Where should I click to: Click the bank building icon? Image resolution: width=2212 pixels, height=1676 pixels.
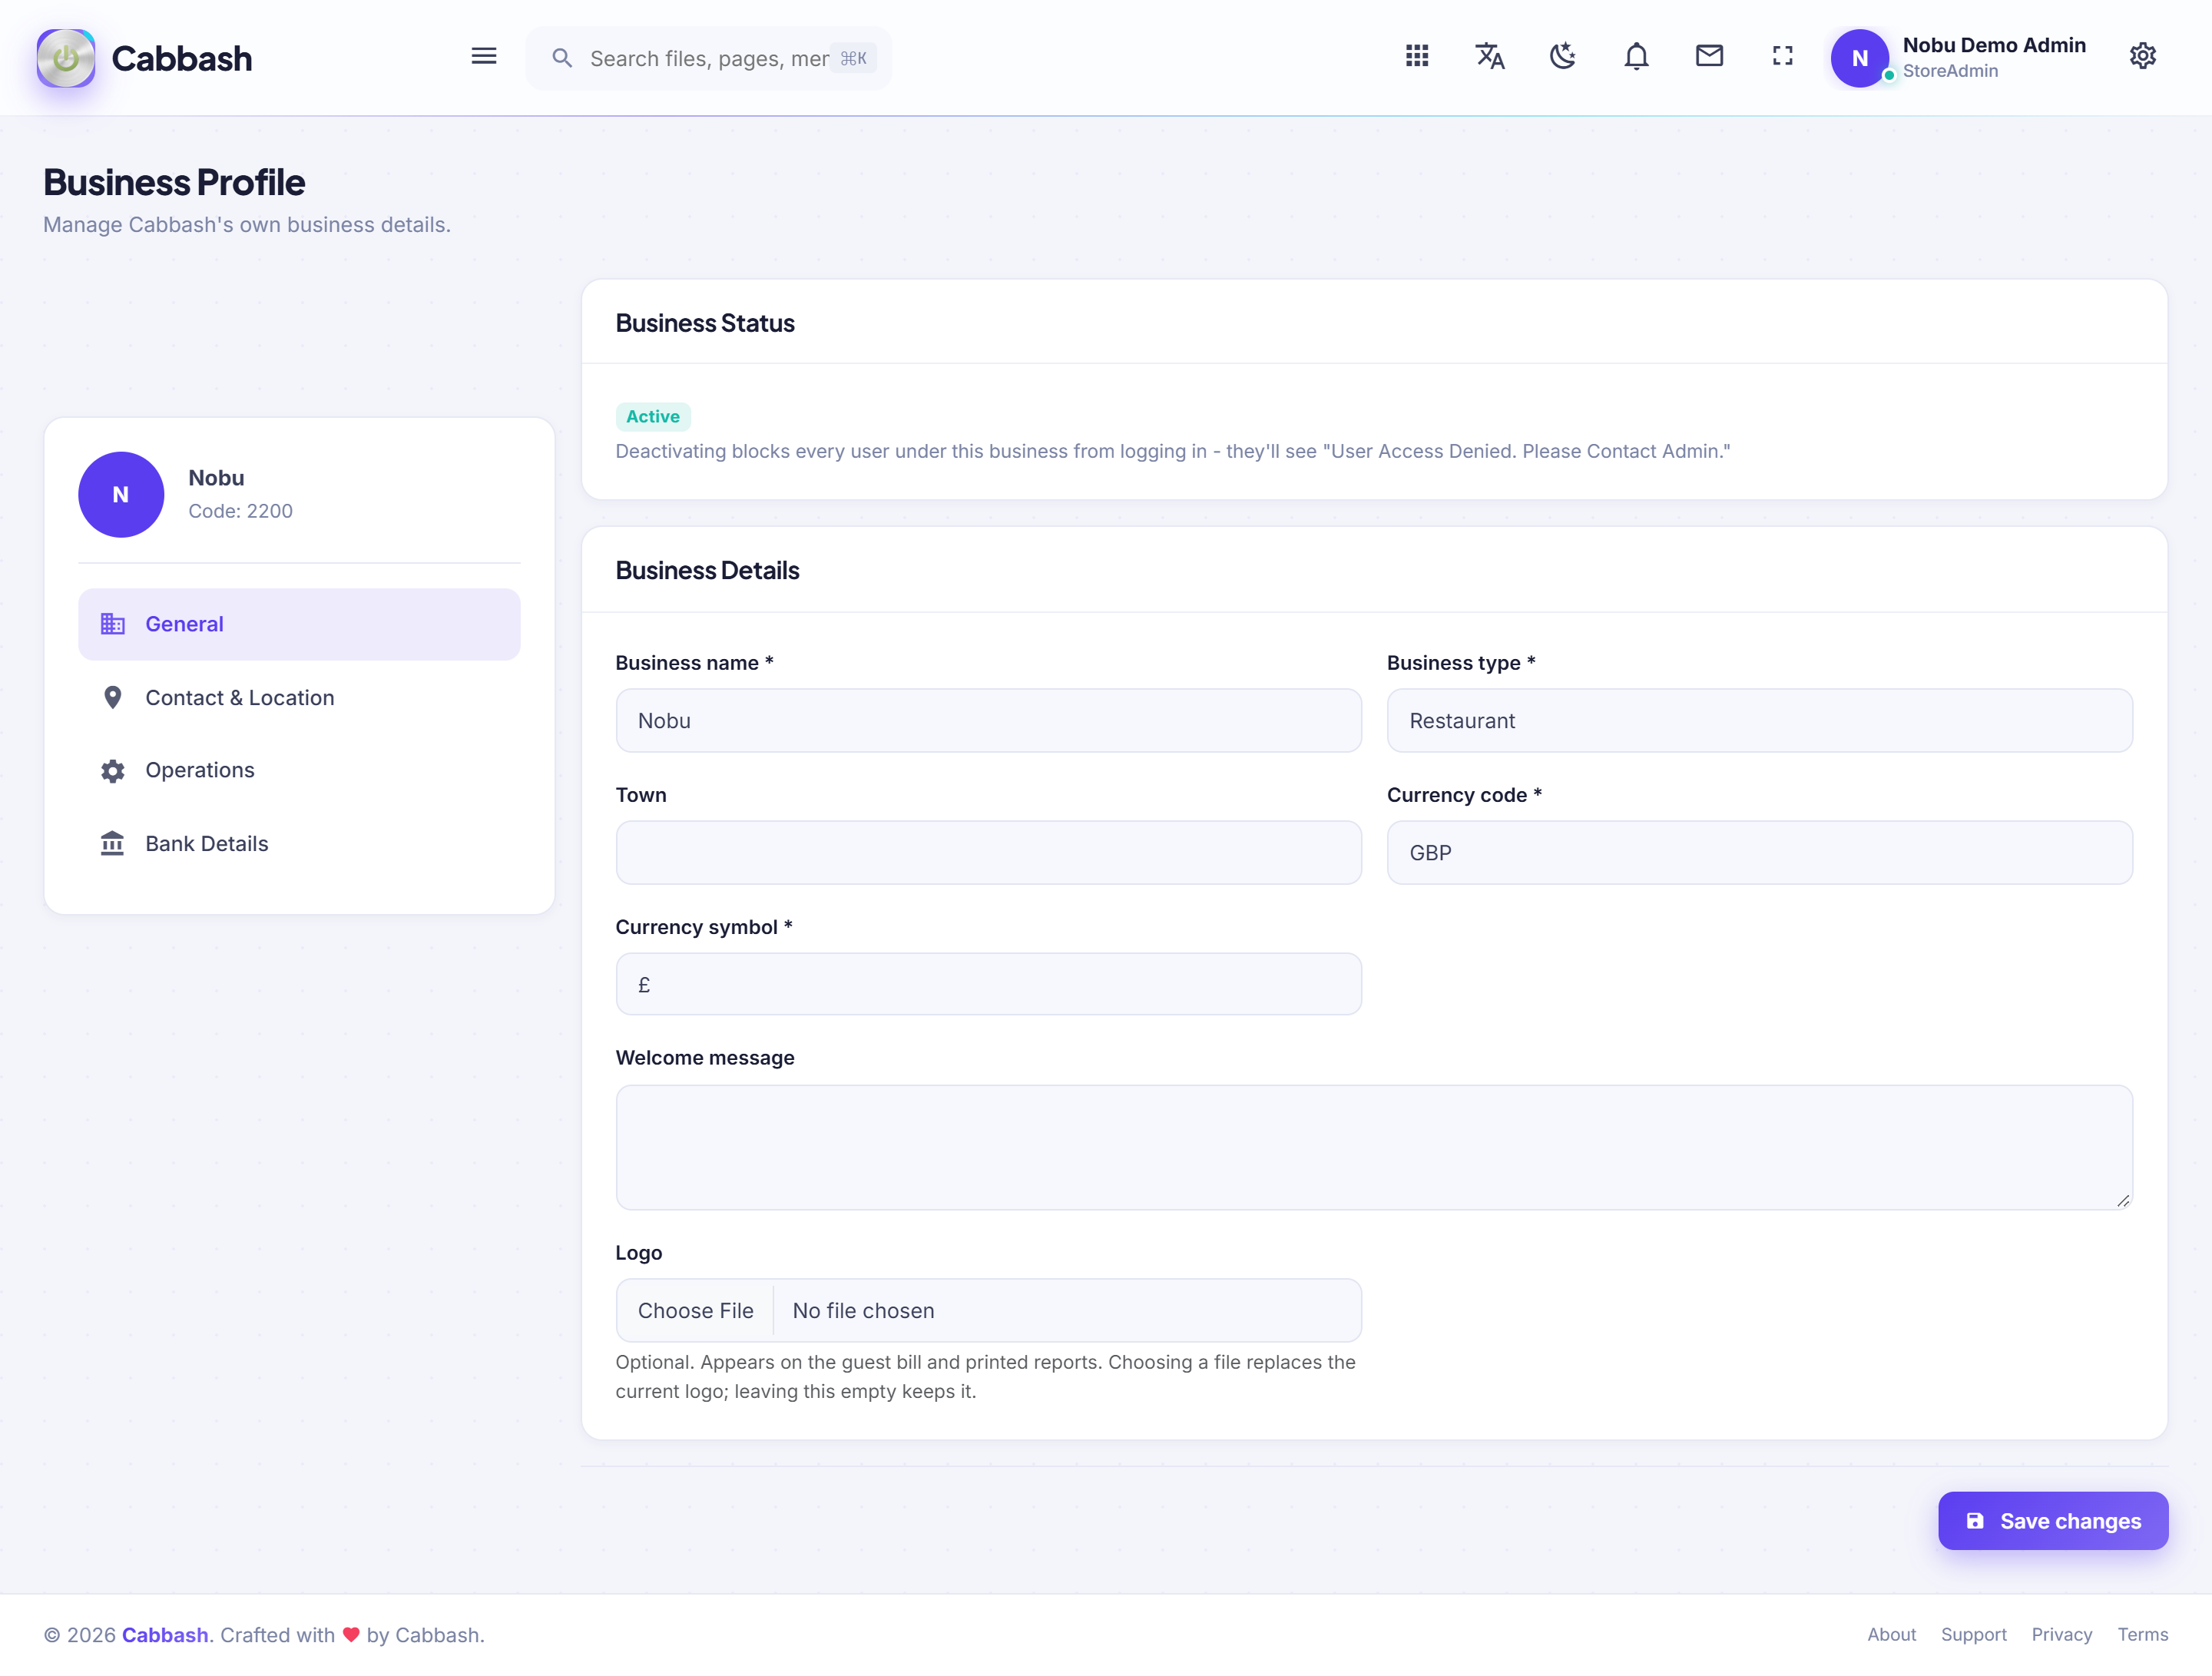[112, 843]
